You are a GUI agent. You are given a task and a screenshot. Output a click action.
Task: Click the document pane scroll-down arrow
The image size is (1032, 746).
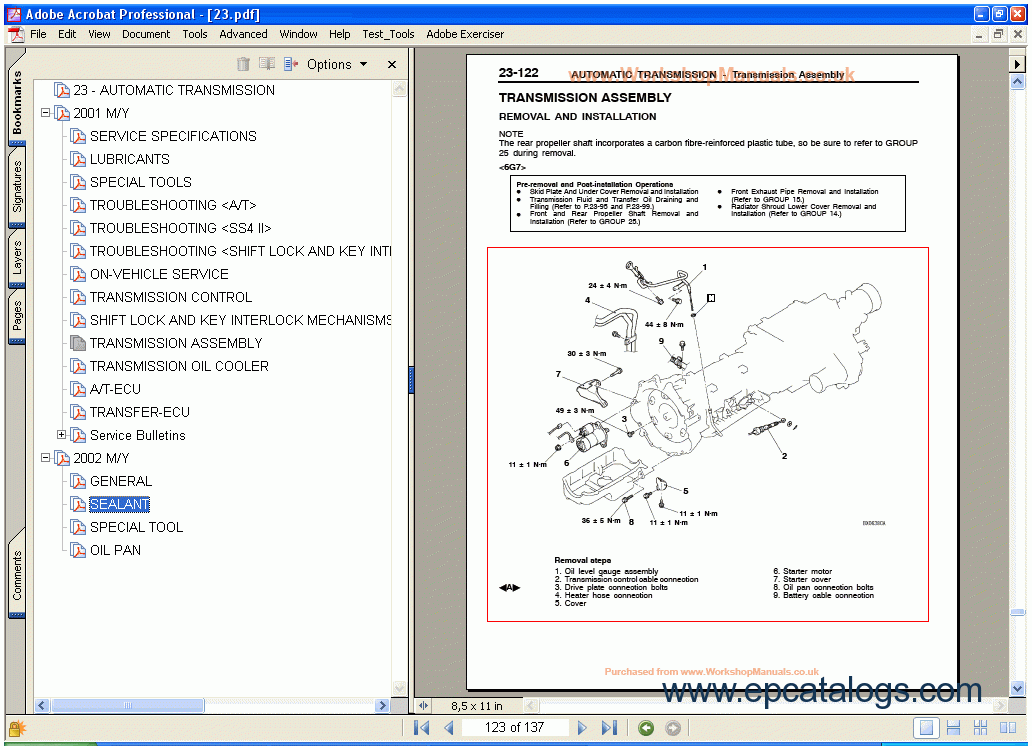pos(1018,689)
